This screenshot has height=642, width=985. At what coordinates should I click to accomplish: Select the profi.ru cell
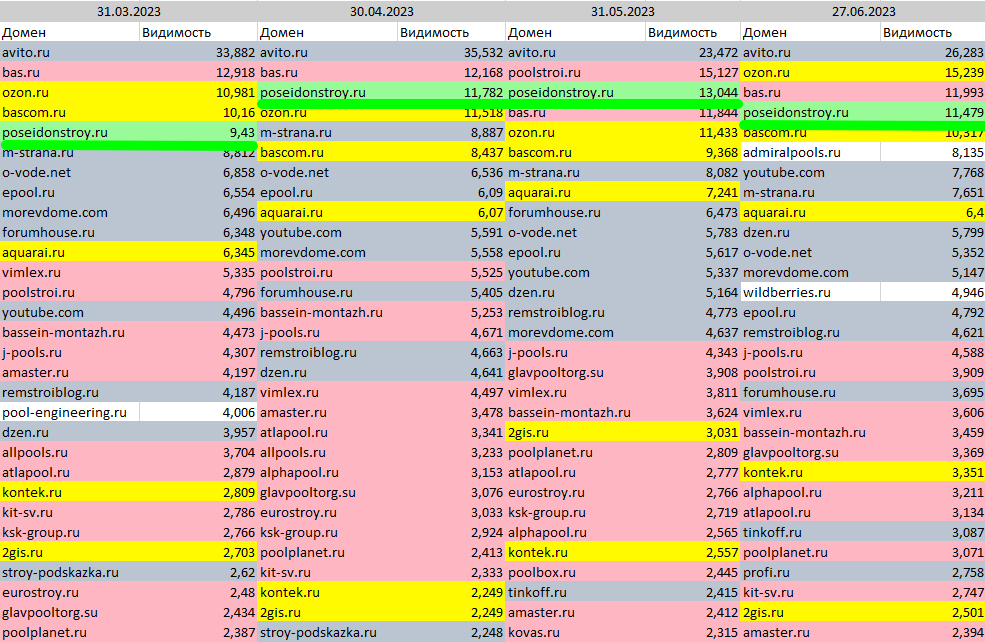(810, 572)
